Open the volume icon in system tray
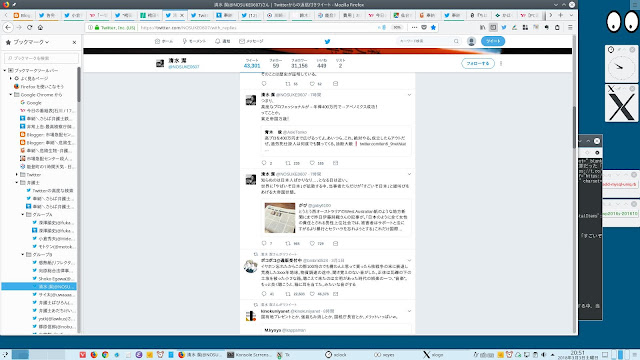 (543, 355)
